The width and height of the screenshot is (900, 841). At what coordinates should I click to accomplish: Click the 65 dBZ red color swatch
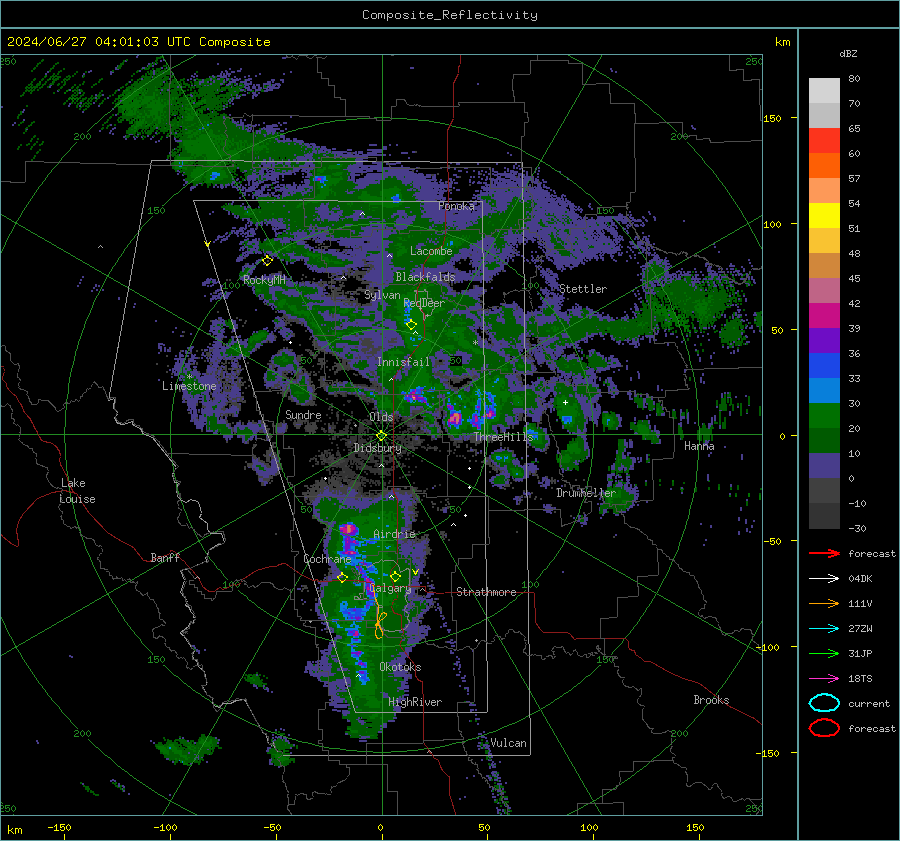824,140
